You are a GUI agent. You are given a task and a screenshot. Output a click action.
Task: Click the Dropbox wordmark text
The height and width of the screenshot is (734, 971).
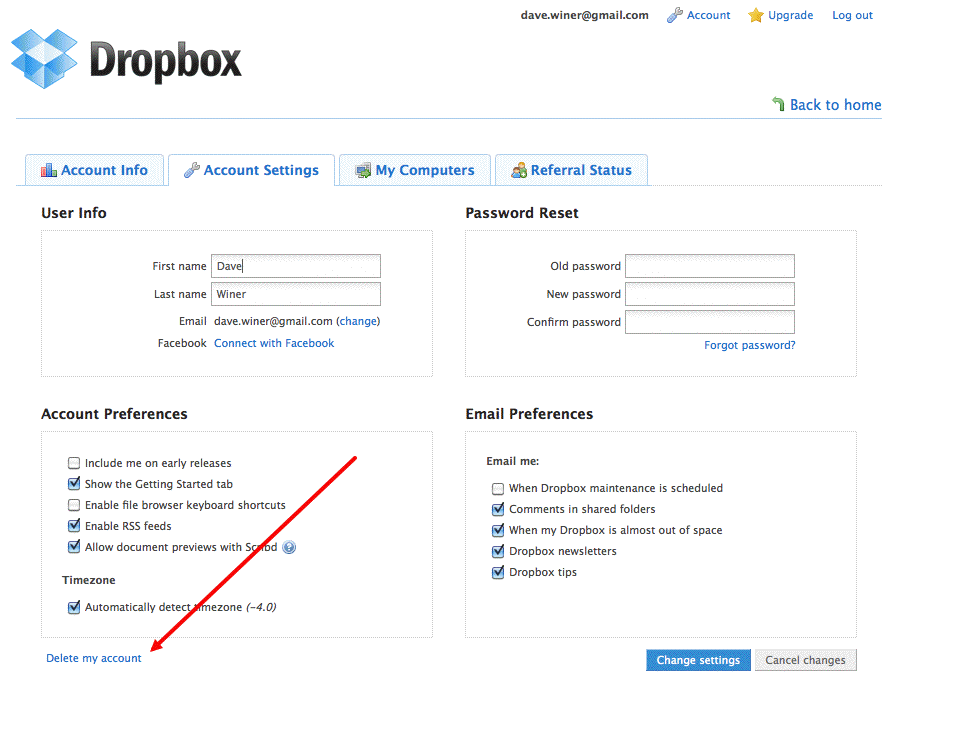pos(165,61)
